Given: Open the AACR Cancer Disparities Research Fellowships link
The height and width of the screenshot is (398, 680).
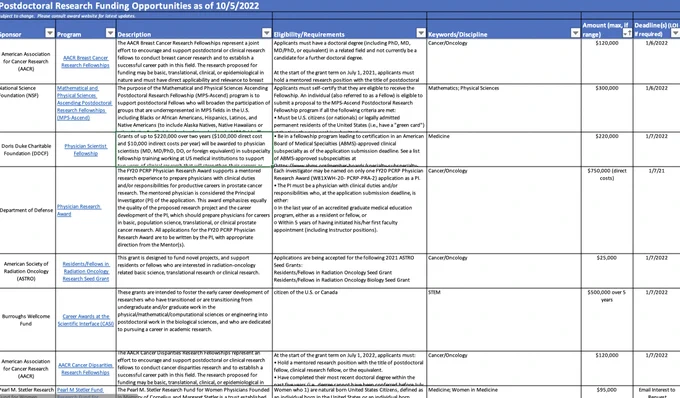Looking at the screenshot, I should (85, 369).
